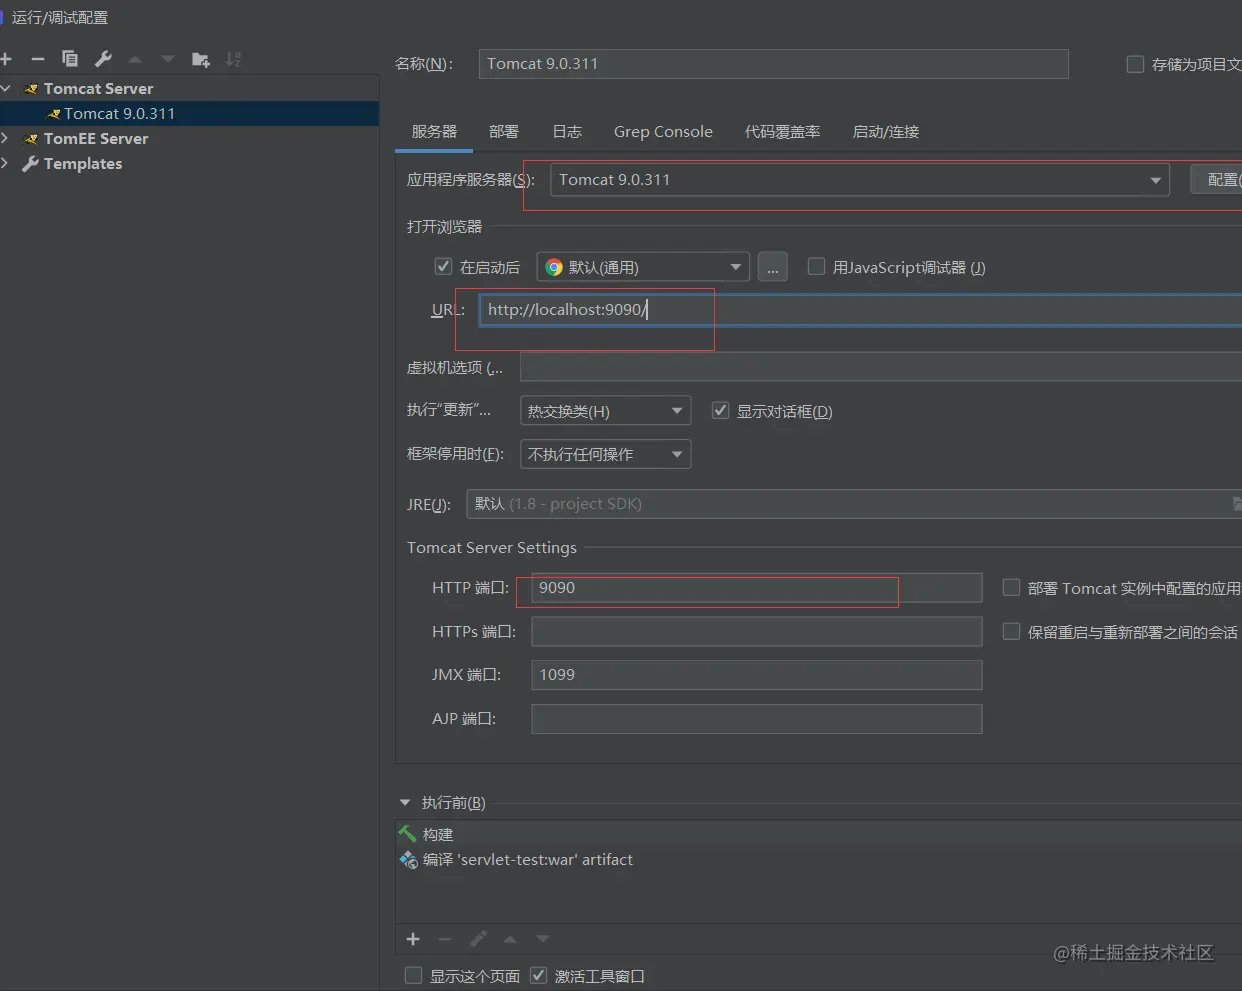Copy the selected configuration
Image resolution: width=1242 pixels, height=991 pixels.
(70, 59)
